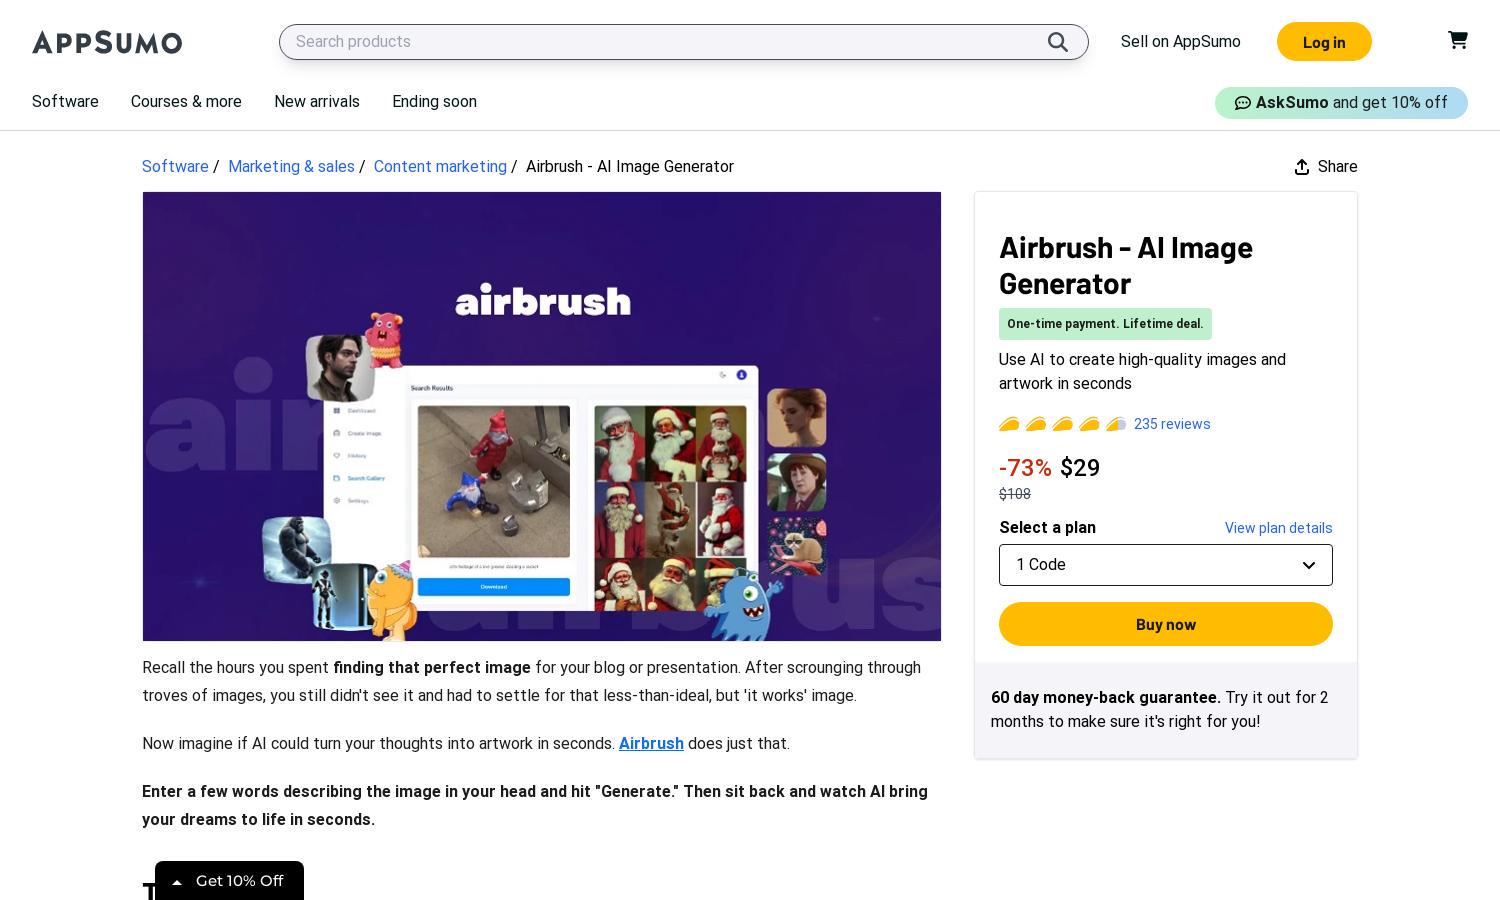Open the 1 Code plan dropdown
Screen dimensions: 1500x900
pos(1166,565)
